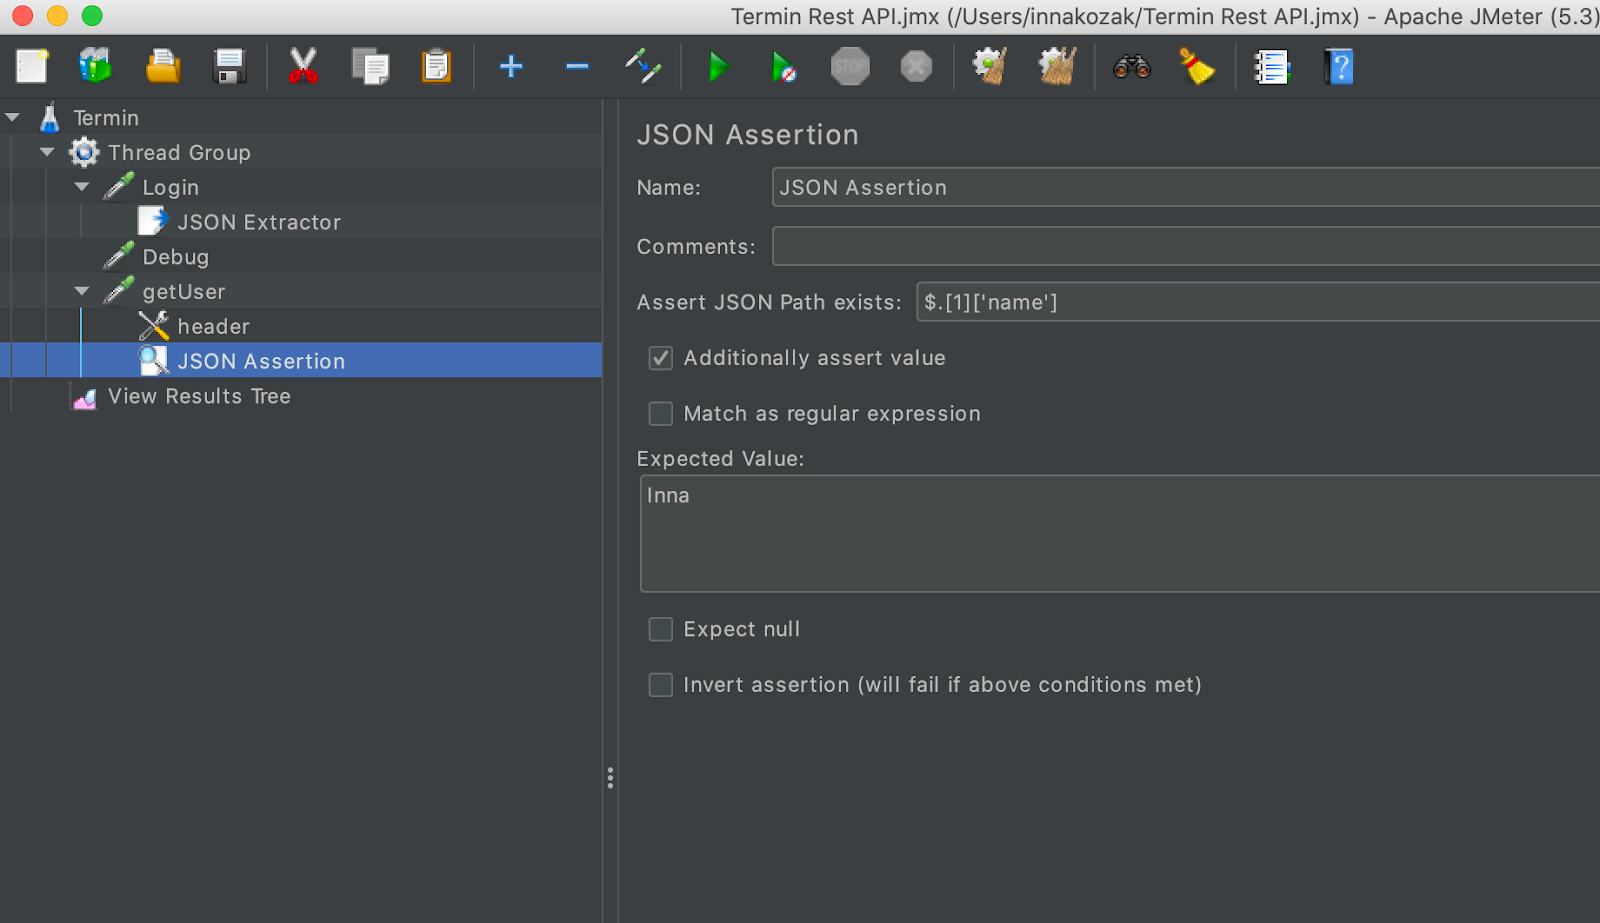Stop the running test

(x=850, y=67)
